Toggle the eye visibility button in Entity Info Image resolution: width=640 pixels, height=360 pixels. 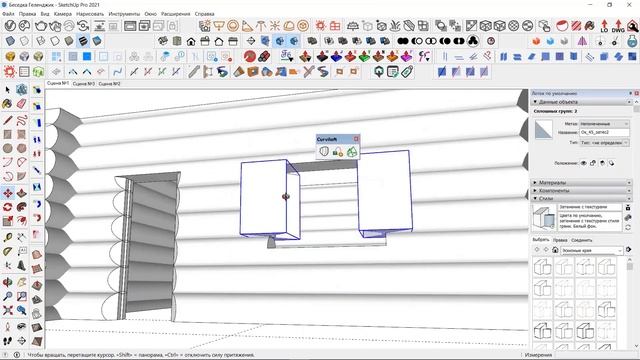tap(584, 163)
